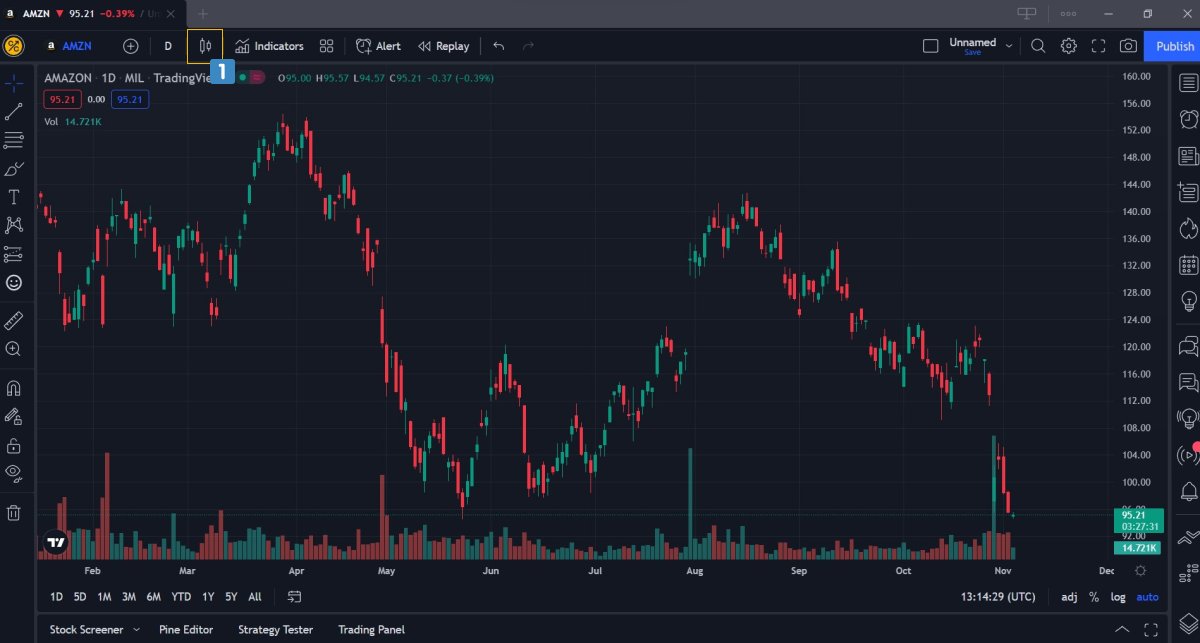Show All date range

point(255,597)
